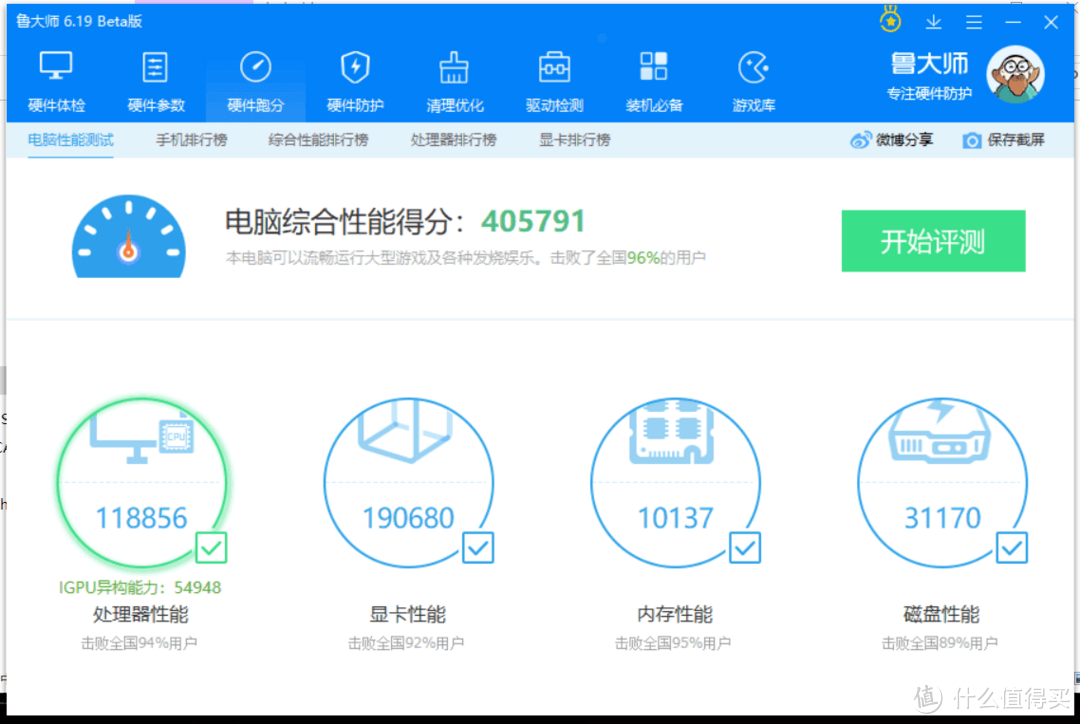1080x724 pixels.
Task: Click the 96% beaten users description line
Action: click(466, 258)
